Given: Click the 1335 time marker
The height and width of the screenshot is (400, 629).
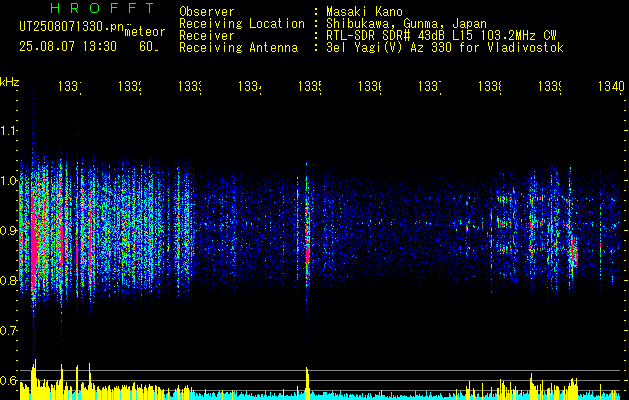Looking at the screenshot, I should 310,86.
